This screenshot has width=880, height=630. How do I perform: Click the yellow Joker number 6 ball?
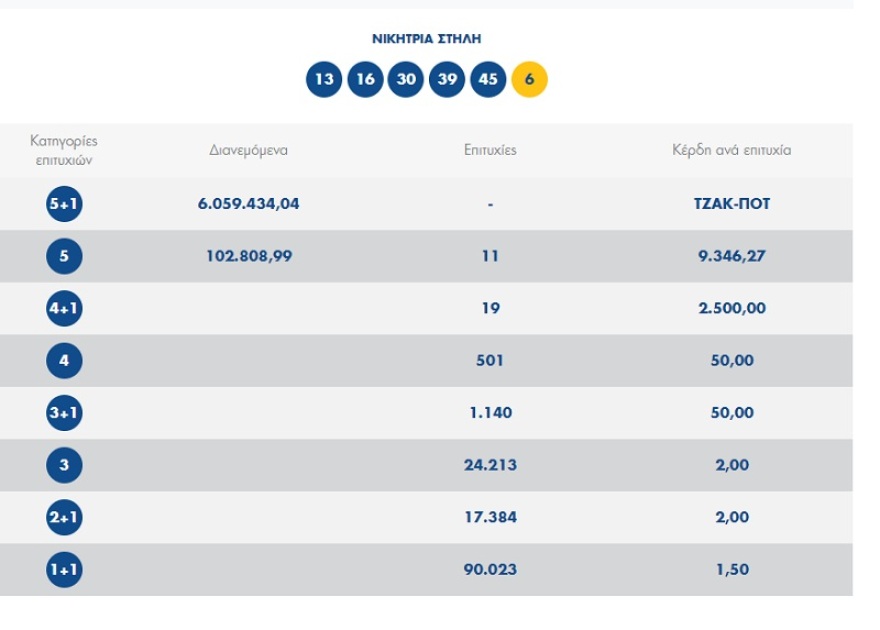(x=529, y=80)
